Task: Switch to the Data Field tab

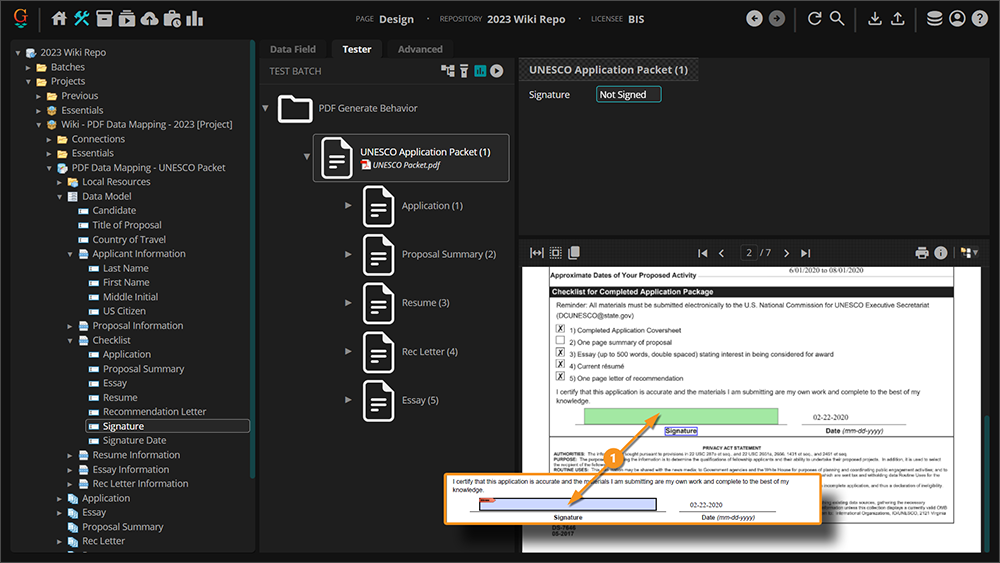Action: coord(293,49)
